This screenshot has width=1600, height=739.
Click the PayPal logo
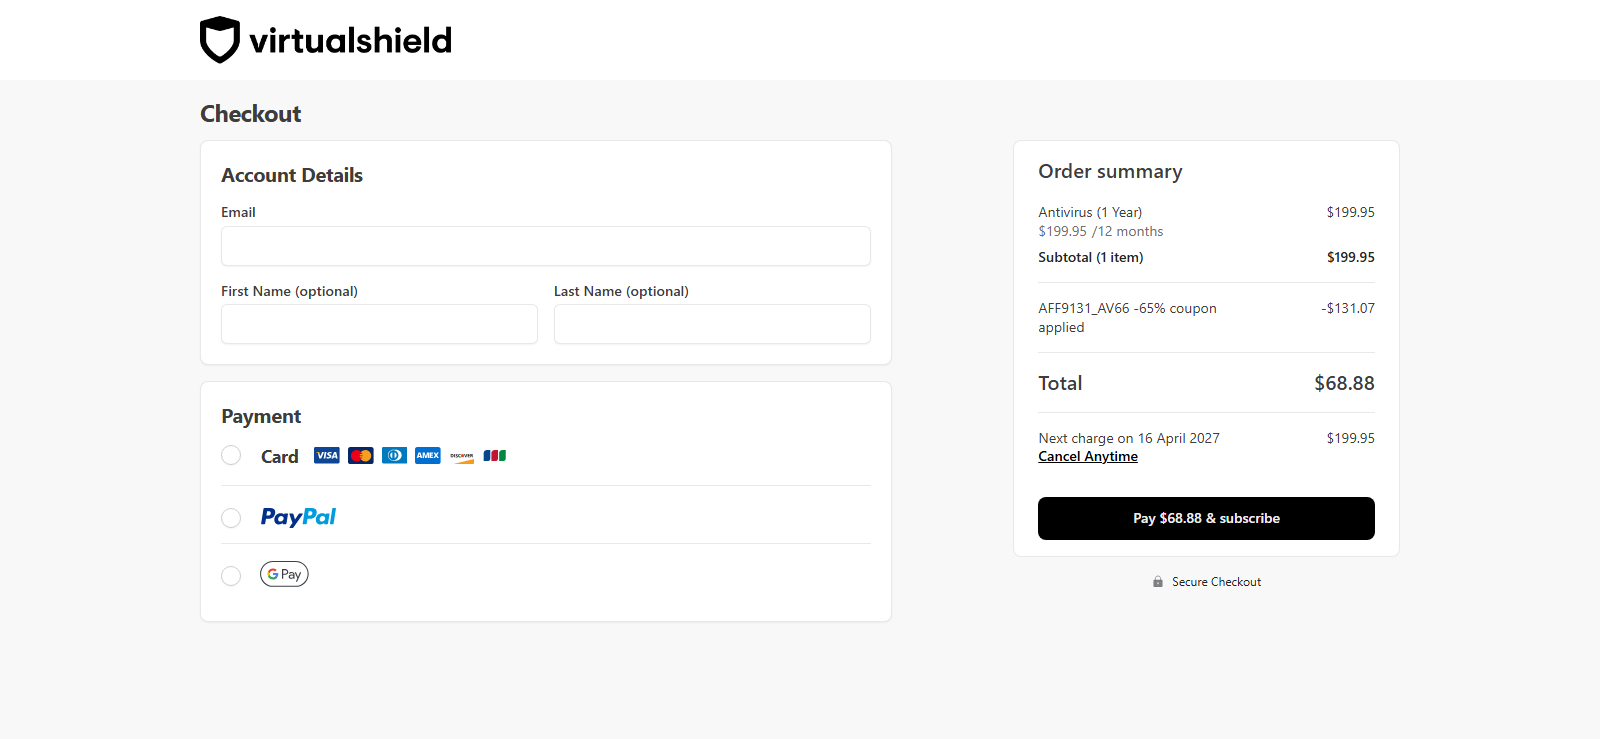298,517
